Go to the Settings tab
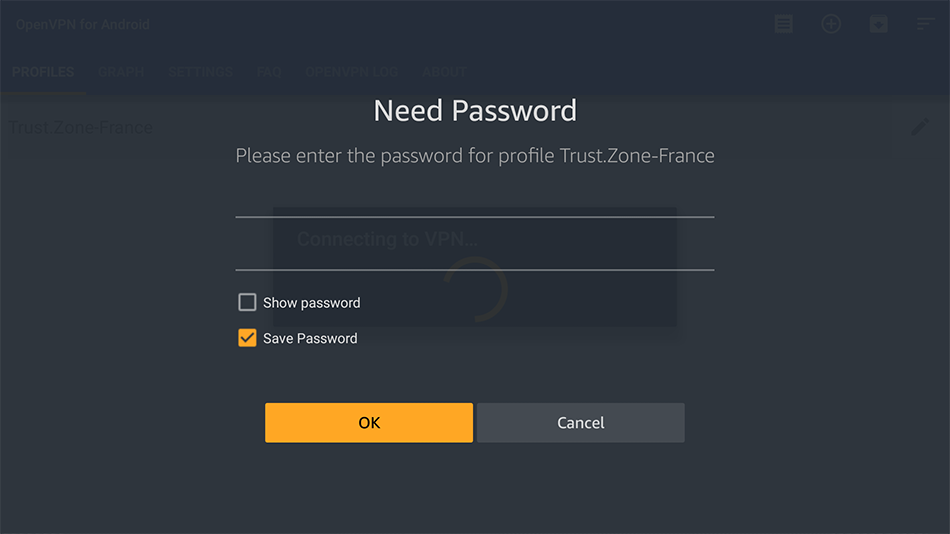The height and width of the screenshot is (534, 950). (x=200, y=72)
